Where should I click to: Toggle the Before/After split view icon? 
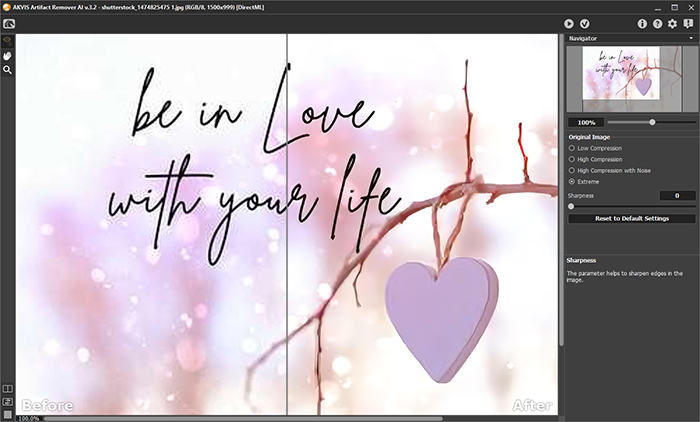[7, 389]
